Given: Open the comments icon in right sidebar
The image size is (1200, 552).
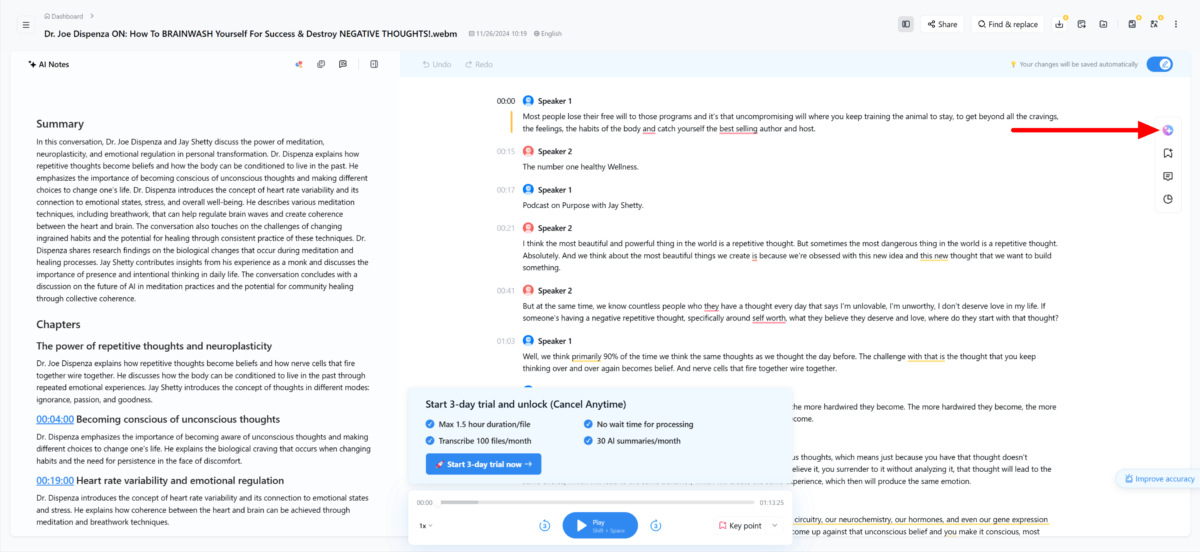Looking at the screenshot, I should (1168, 176).
